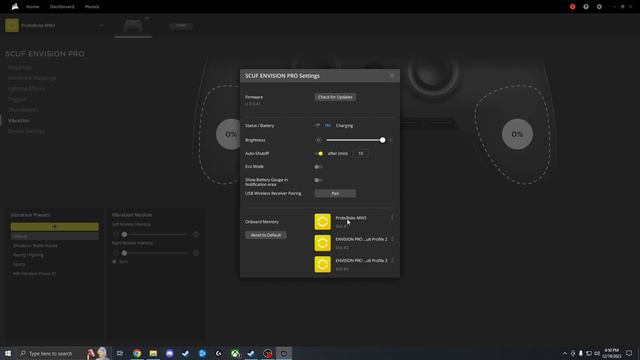Add a new vibration preset with plus button
This screenshot has width=640, height=360.
coord(55,227)
